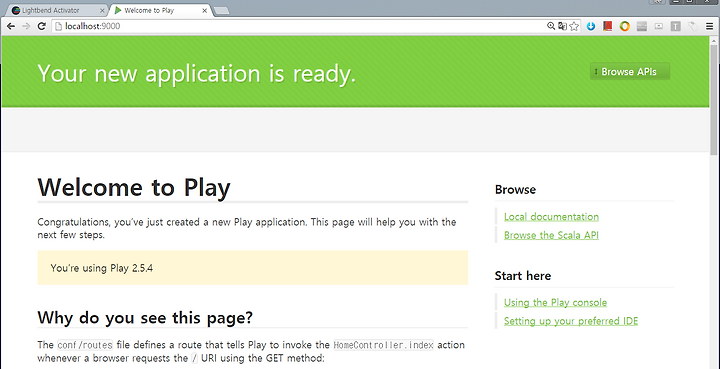720x369 pixels.
Task: Click the 'Your new application is ready.' banner text
Action: 196,73
